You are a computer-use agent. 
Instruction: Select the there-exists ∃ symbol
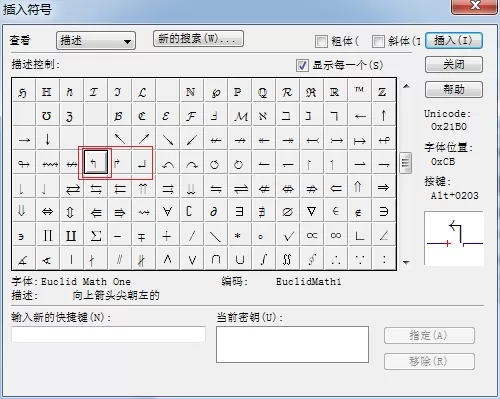click(239, 211)
